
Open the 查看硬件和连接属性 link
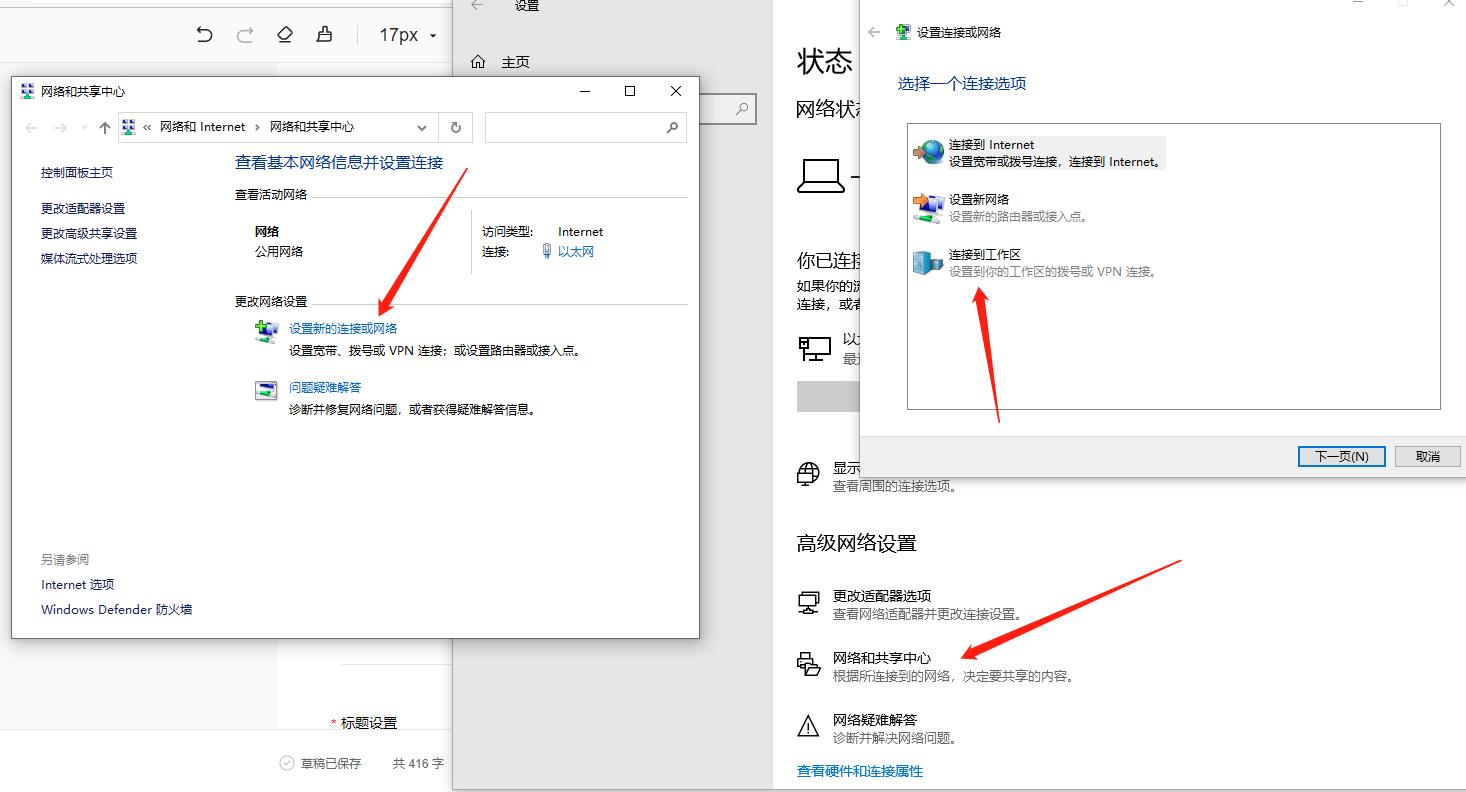pyautogui.click(x=859, y=771)
